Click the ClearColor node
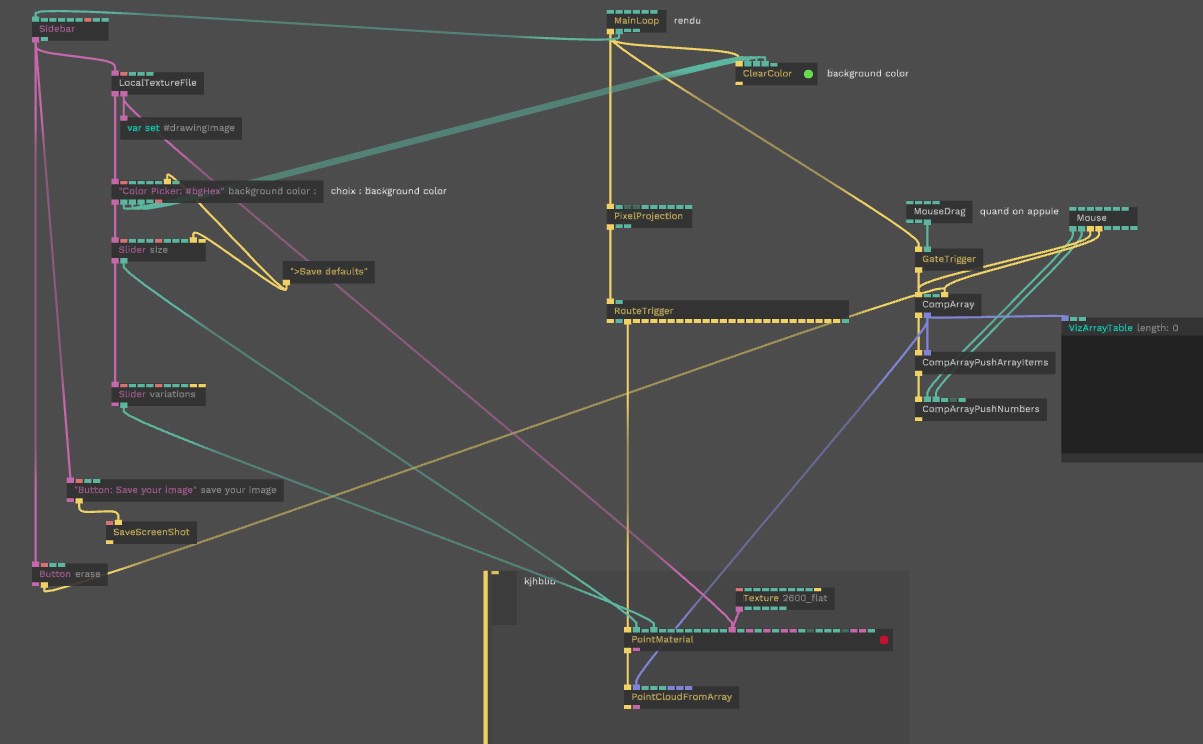Image resolution: width=1203 pixels, height=744 pixels. [x=766, y=74]
